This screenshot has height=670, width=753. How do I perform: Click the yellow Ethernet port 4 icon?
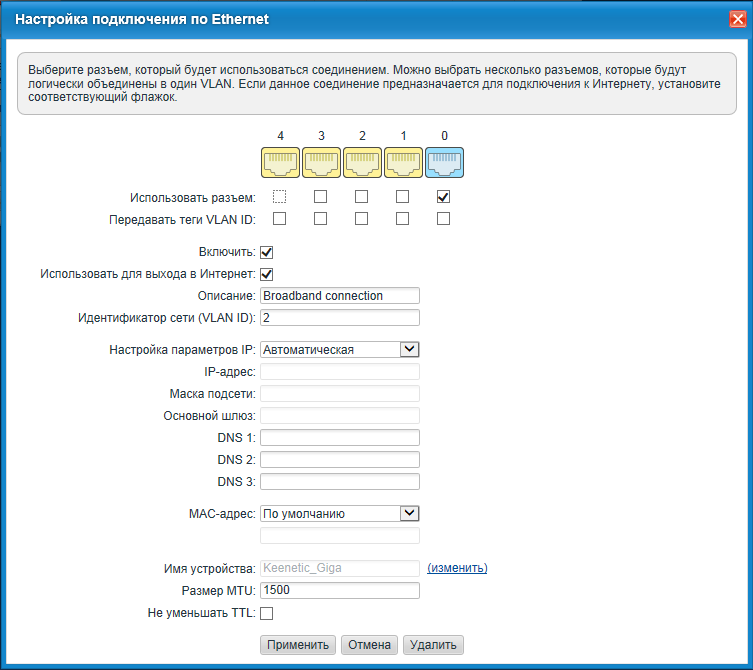point(280,162)
